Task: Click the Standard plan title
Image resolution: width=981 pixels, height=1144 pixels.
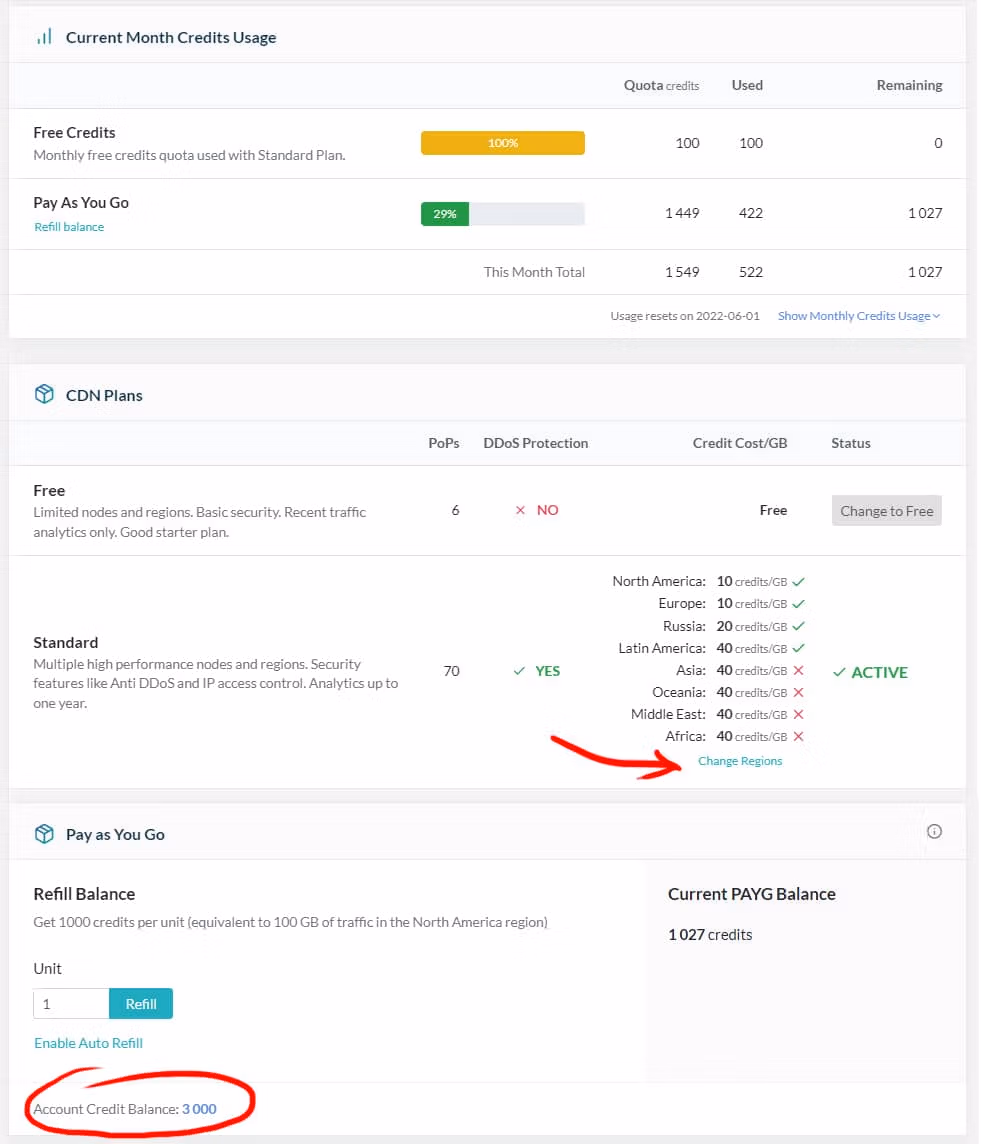Action: point(66,643)
